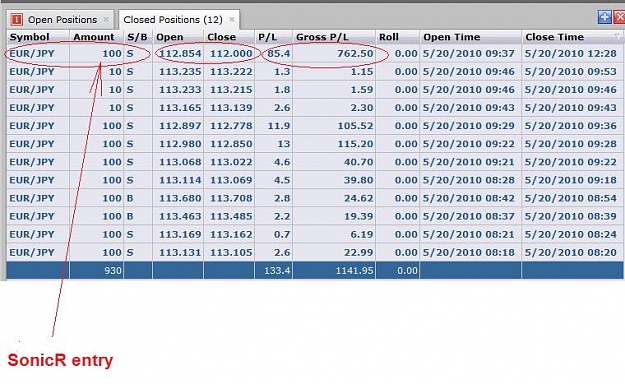Viewport: 625px width, 384px height.
Task: Sort by the Open Time column header
Action: 452,37
